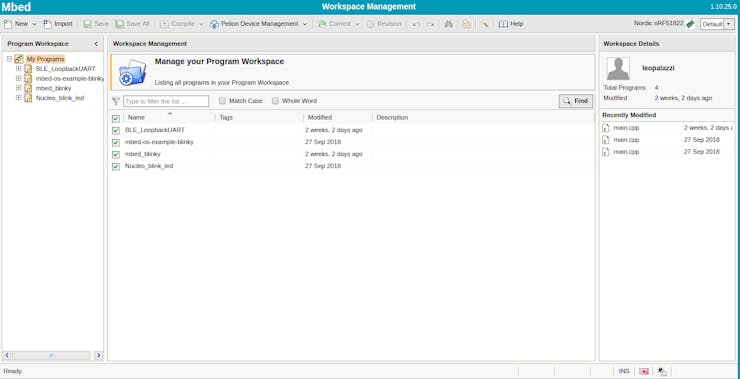Click the Pelion Device Management cloud icon
This screenshot has width=740, height=379.
(214, 24)
